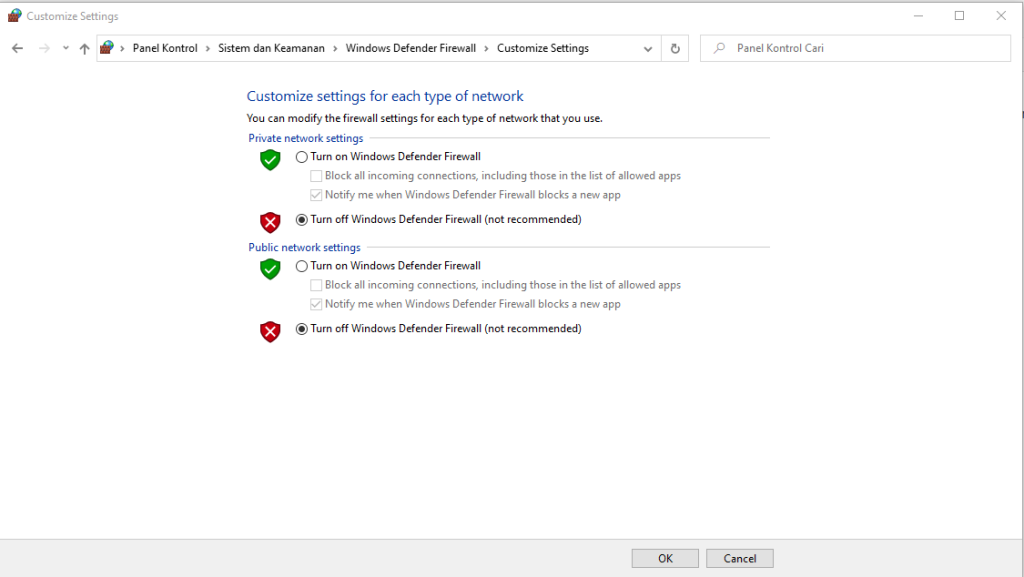This screenshot has height=577, width=1024.
Task: Click the Control Panel icon in address bar
Action: click(107, 48)
